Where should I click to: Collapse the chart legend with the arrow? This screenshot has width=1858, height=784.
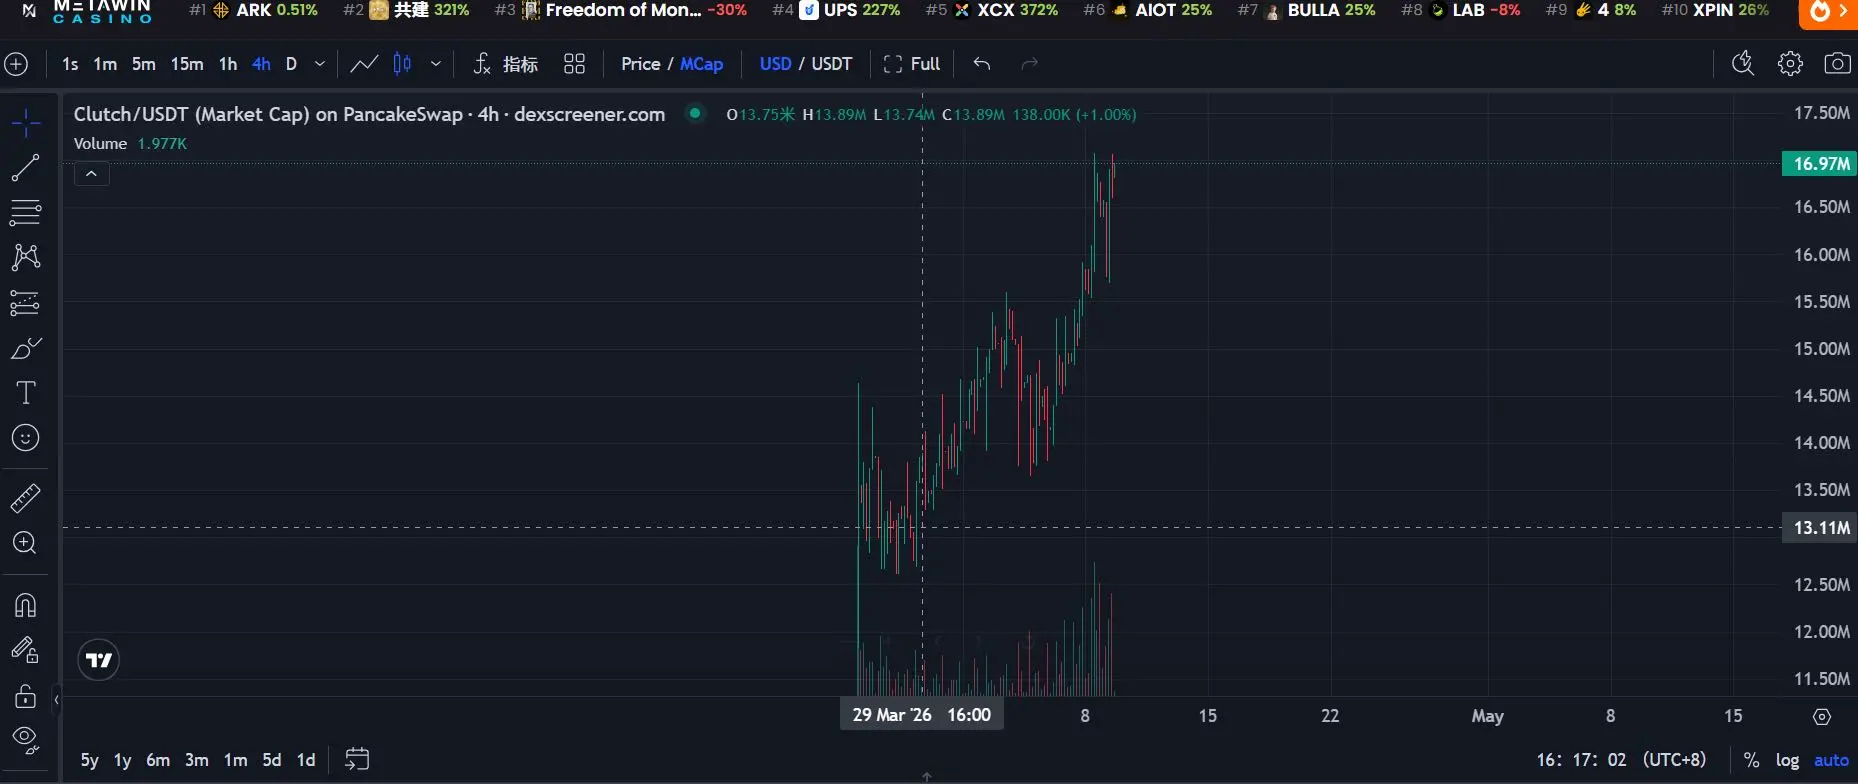coord(91,174)
